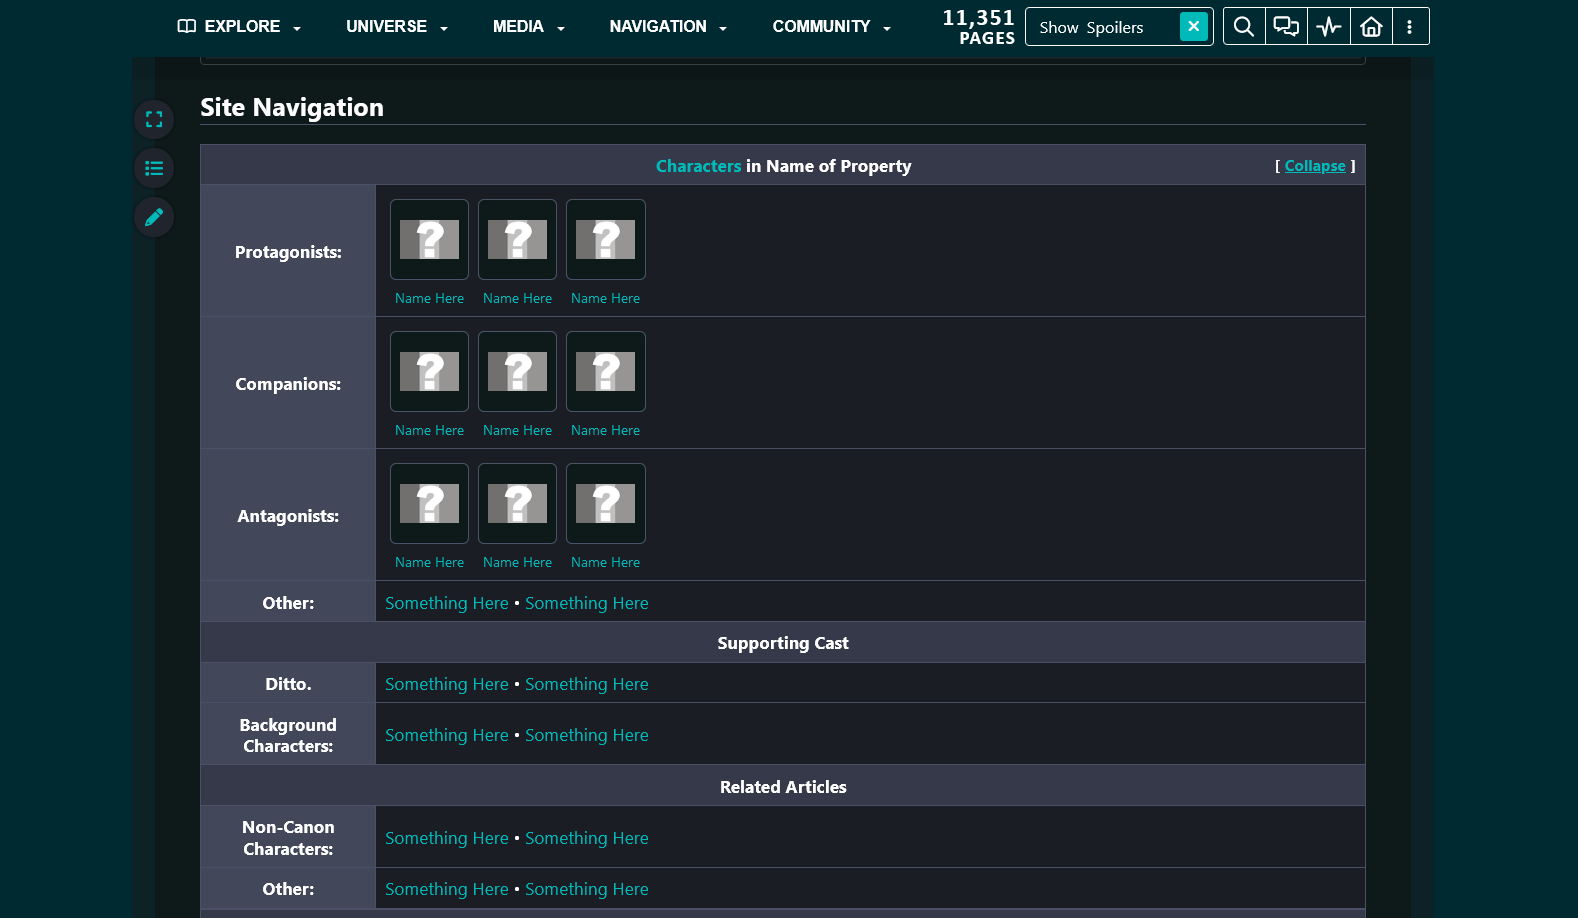Select the third Antagonists placeholder image
Image resolution: width=1578 pixels, height=918 pixels.
(x=605, y=504)
